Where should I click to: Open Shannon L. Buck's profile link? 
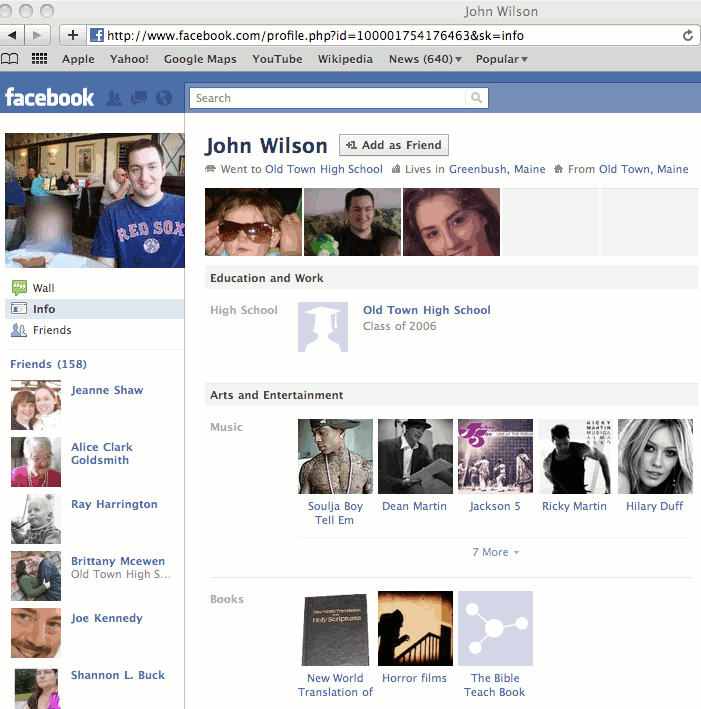pyautogui.click(x=118, y=675)
